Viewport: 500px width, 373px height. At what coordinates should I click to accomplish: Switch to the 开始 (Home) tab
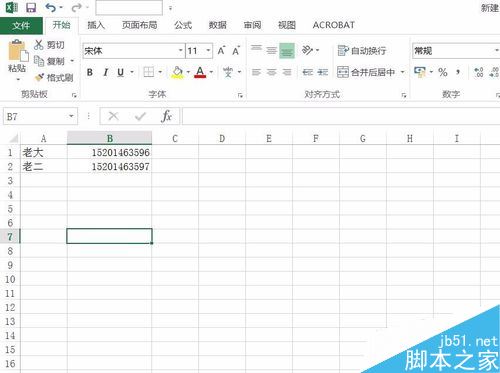[x=61, y=25]
